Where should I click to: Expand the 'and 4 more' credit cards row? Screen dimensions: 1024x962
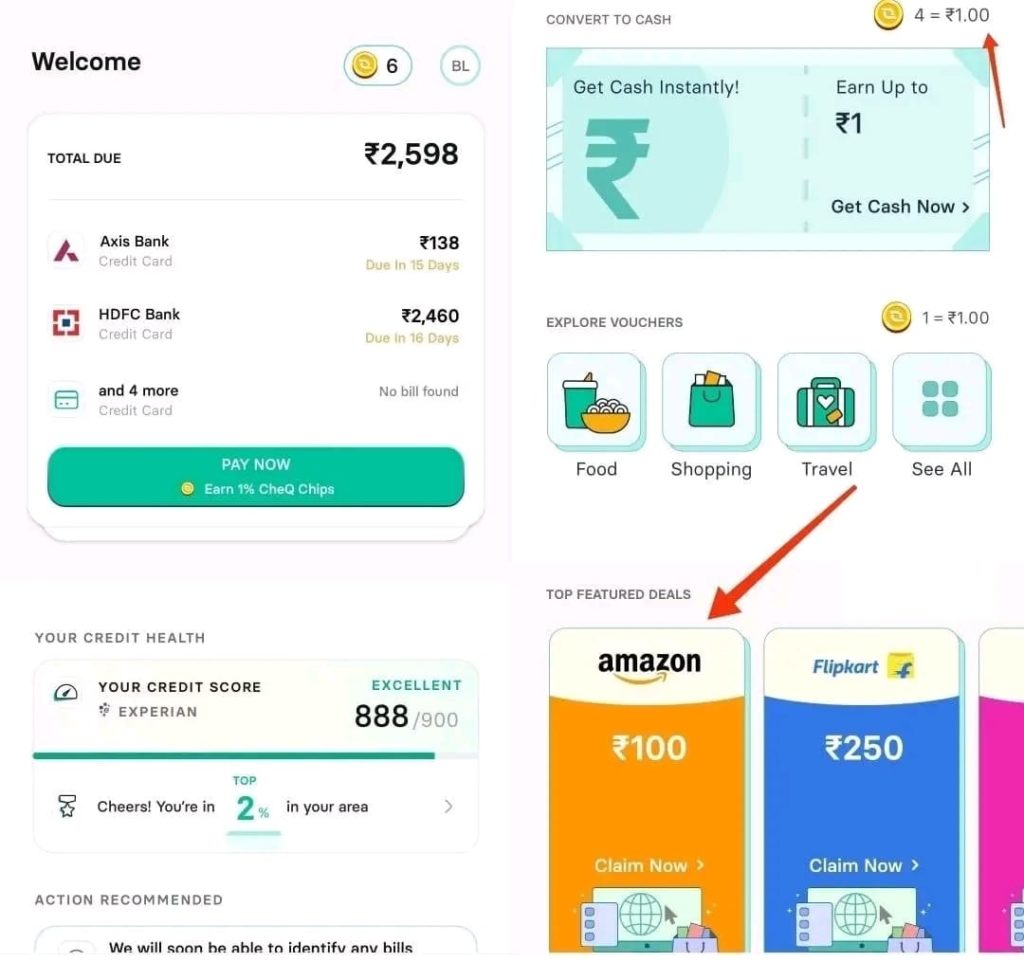point(255,400)
